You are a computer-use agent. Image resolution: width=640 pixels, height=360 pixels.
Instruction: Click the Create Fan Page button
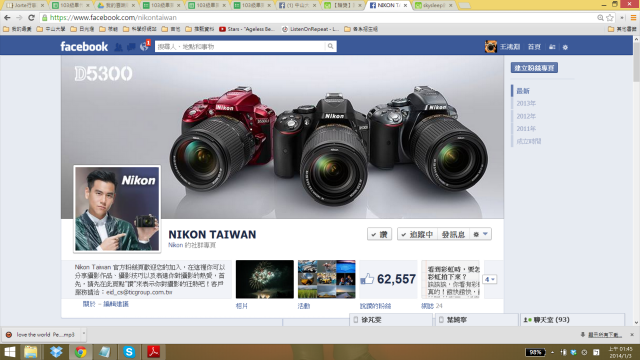pyautogui.click(x=534, y=68)
